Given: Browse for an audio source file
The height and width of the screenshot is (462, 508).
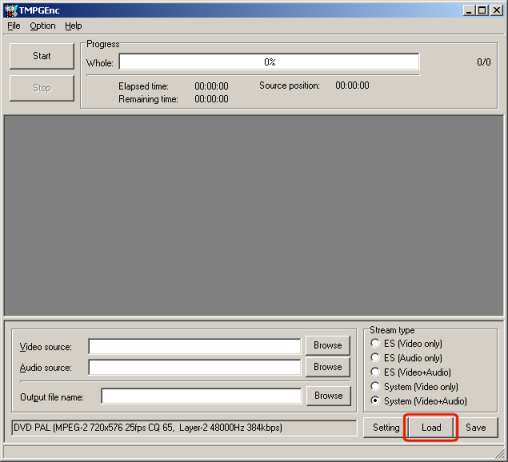Looking at the screenshot, I should pos(328,367).
